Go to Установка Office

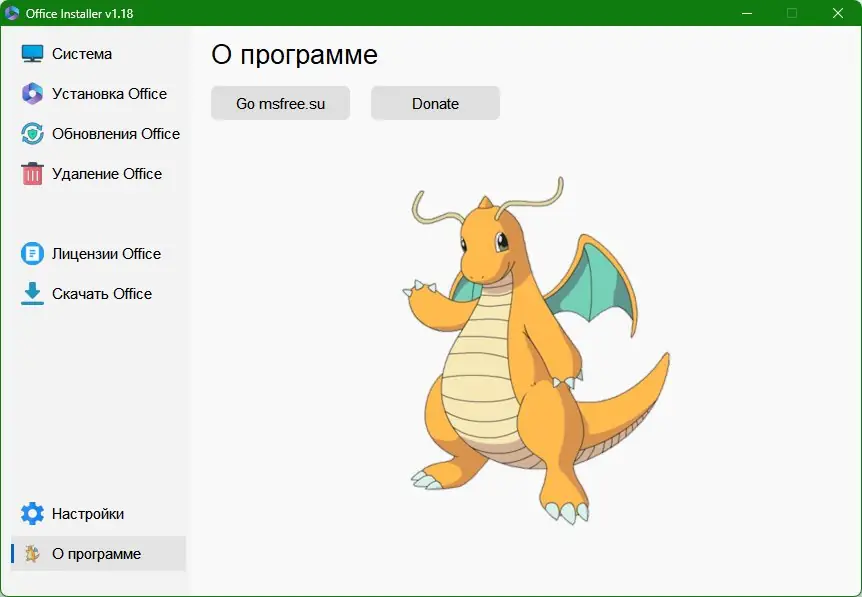coord(98,93)
